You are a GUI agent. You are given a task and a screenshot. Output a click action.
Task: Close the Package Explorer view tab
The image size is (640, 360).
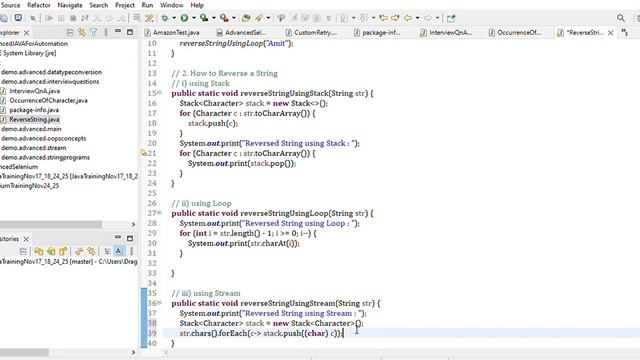point(27,33)
